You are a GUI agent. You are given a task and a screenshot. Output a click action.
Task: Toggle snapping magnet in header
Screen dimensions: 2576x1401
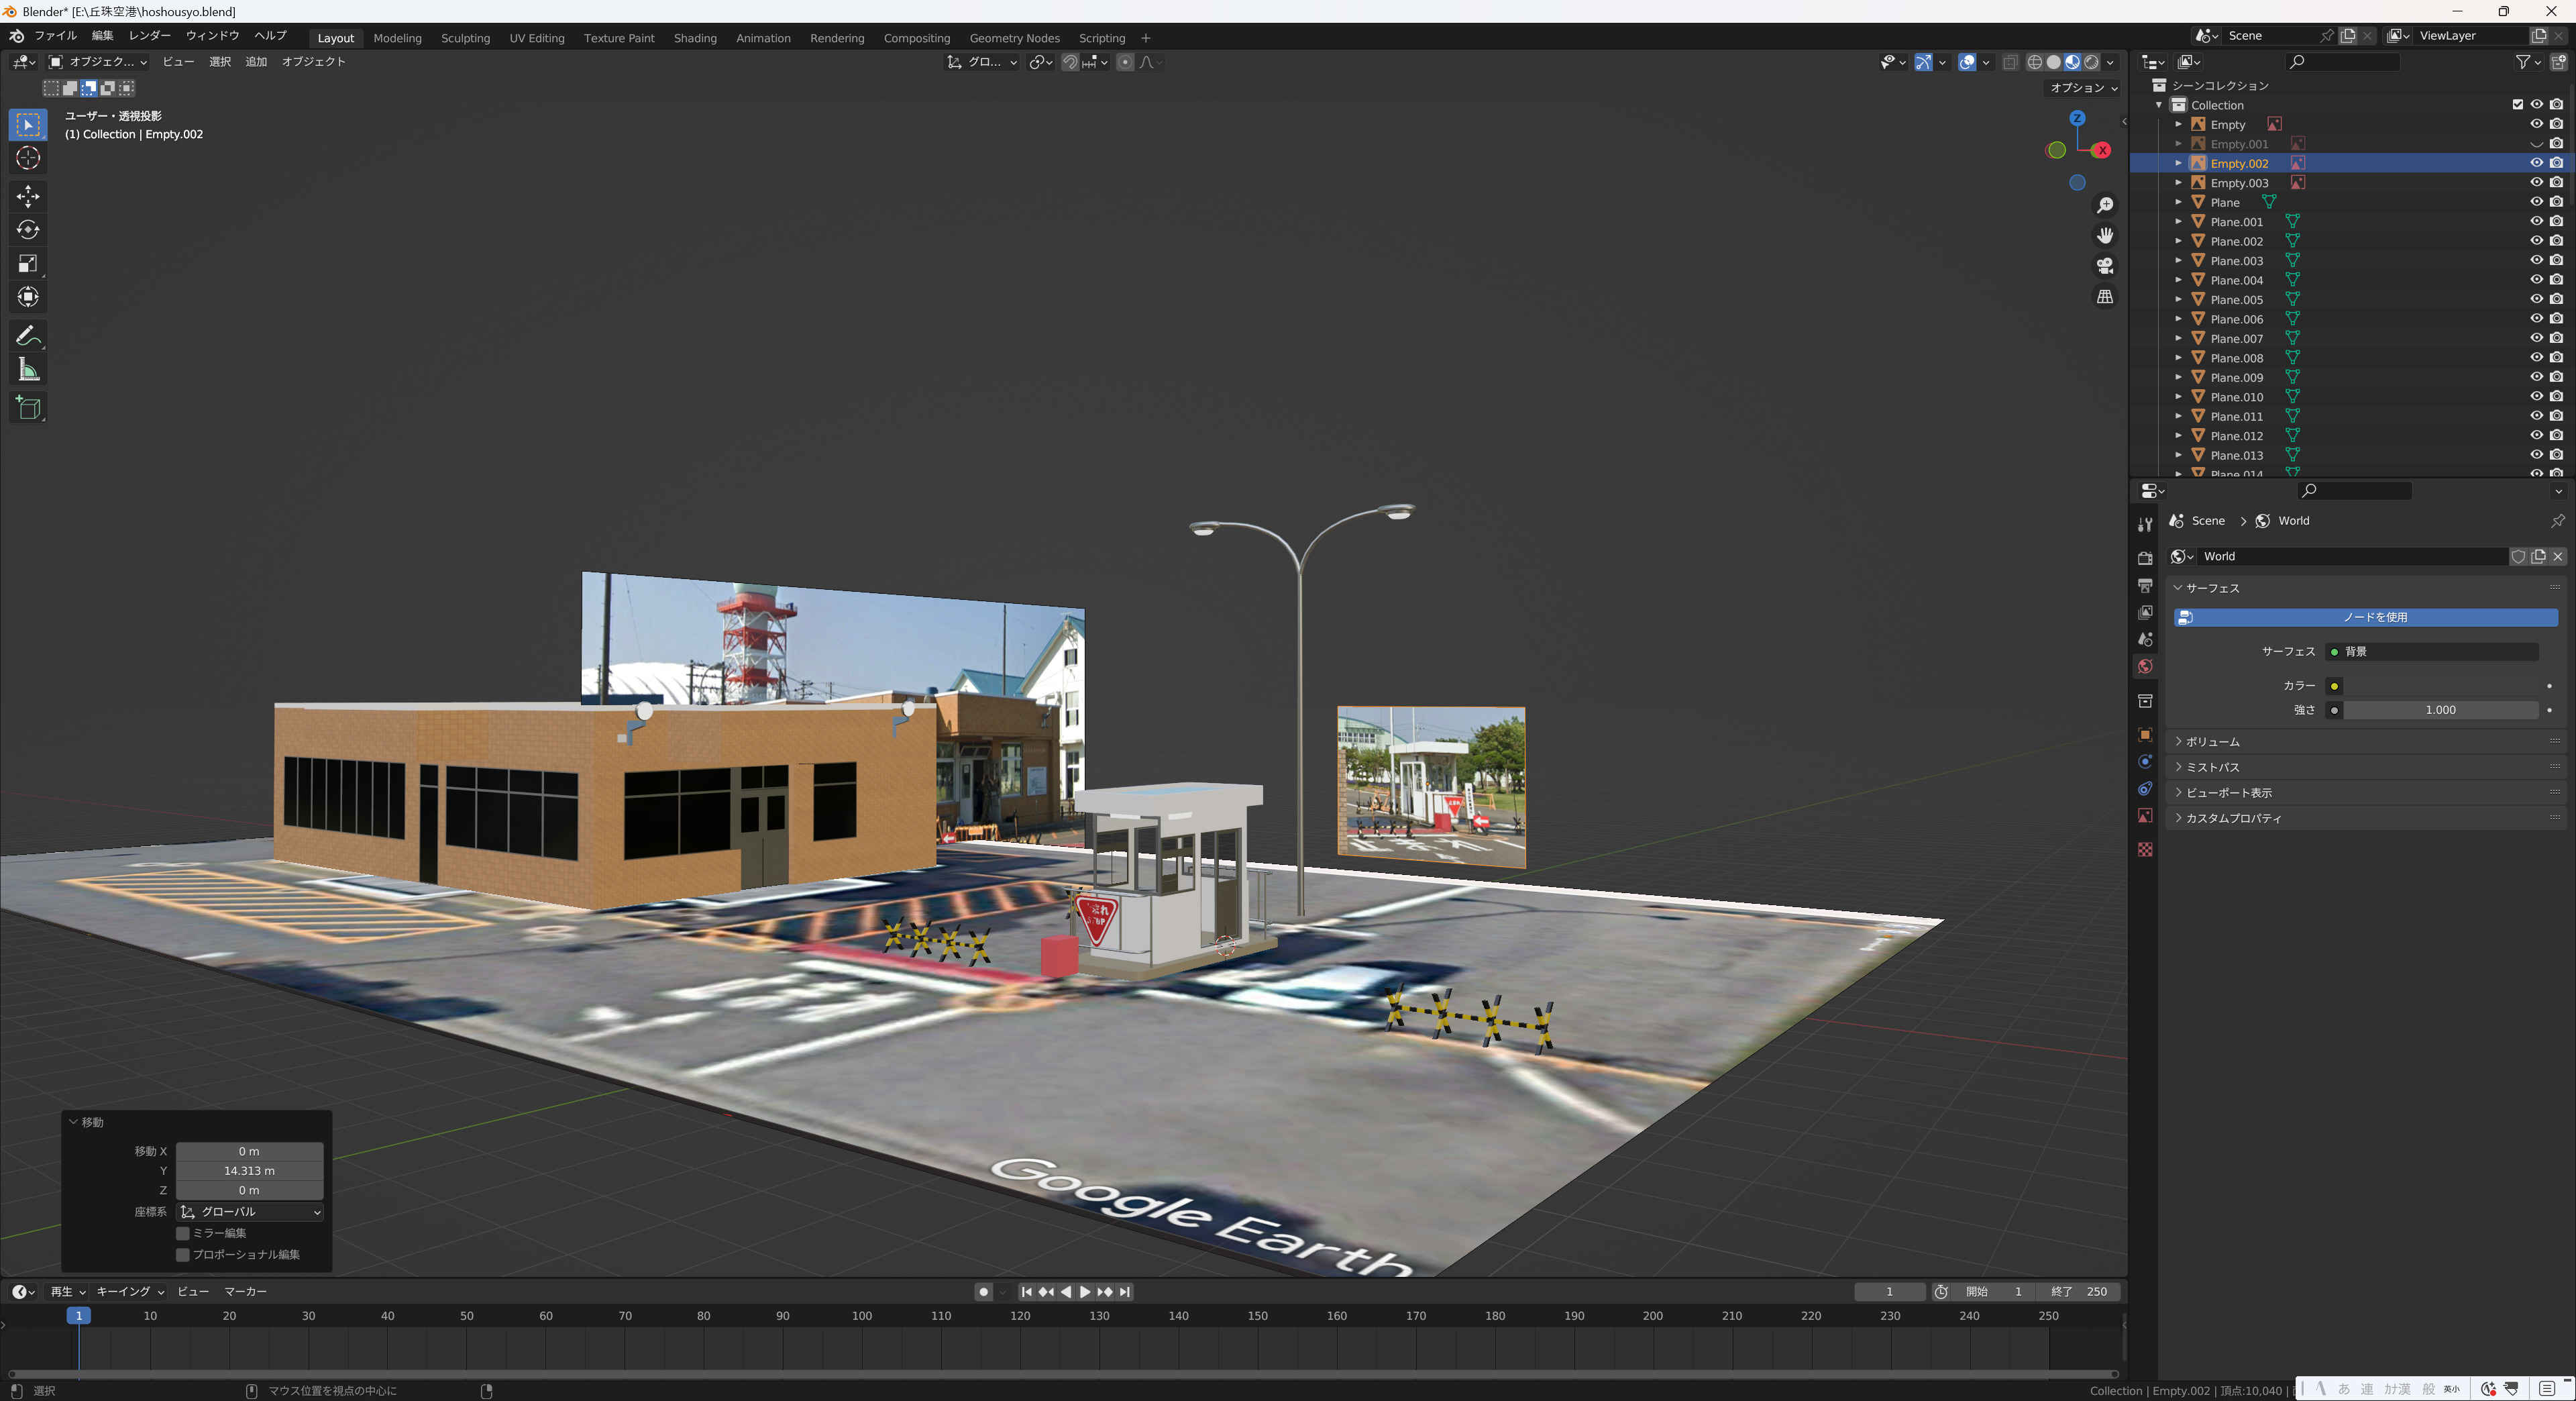tap(1070, 62)
